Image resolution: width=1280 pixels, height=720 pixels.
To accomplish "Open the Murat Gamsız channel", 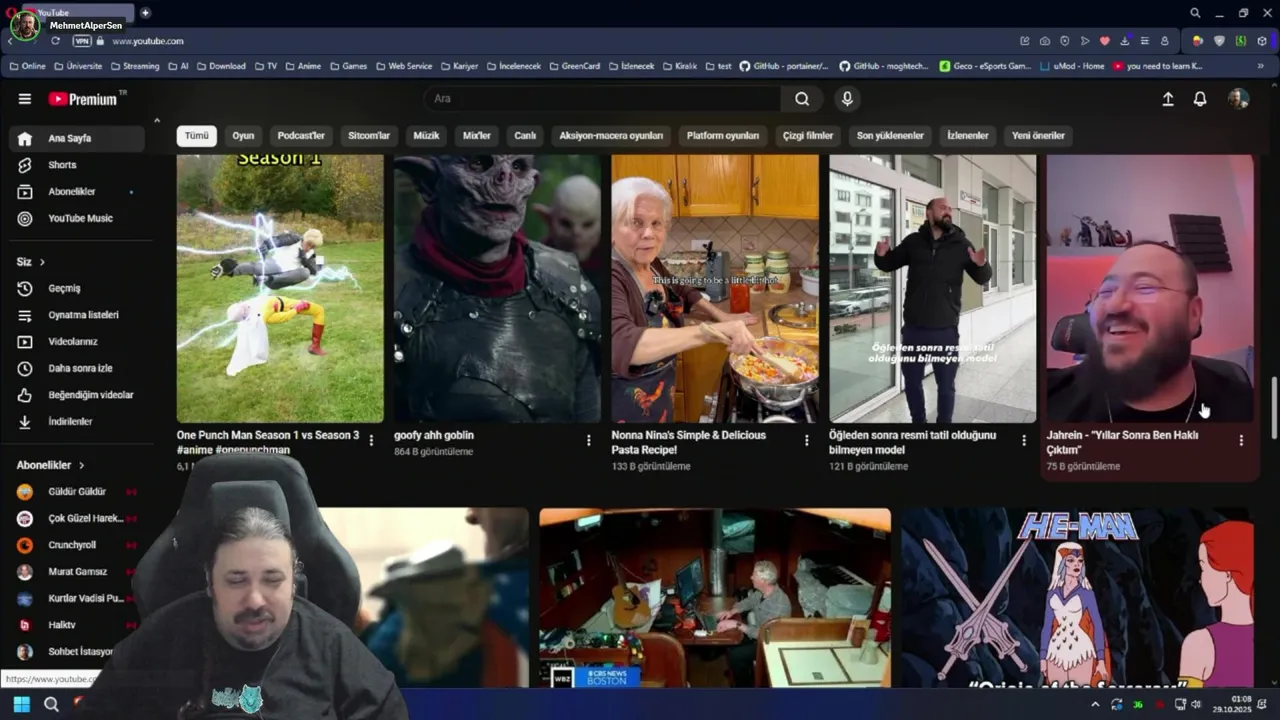I will pyautogui.click(x=76, y=572).
